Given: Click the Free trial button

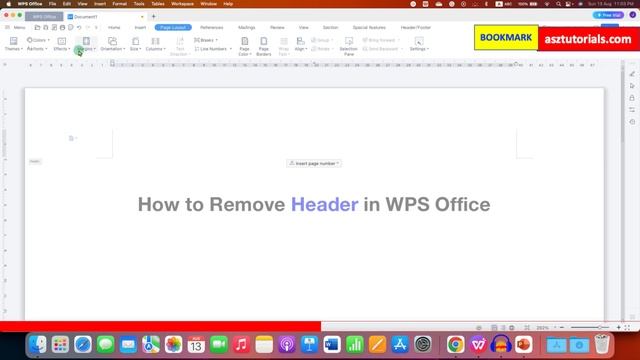Looking at the screenshot, I should (x=608, y=15).
